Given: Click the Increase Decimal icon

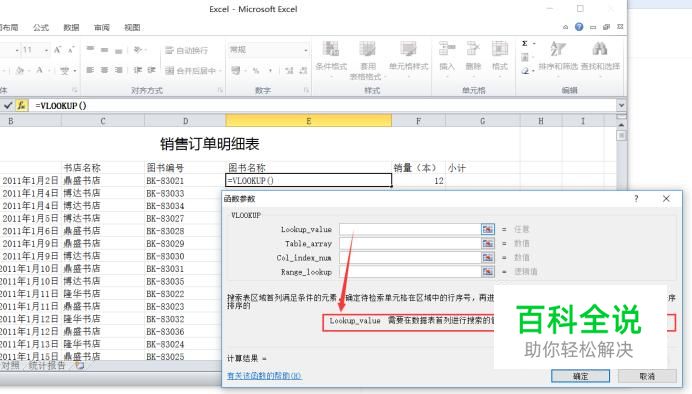Looking at the screenshot, I should [x=289, y=71].
